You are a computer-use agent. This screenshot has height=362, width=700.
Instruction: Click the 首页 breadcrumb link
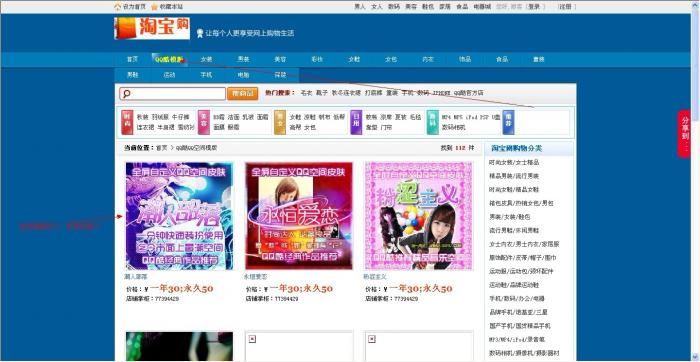coord(161,148)
